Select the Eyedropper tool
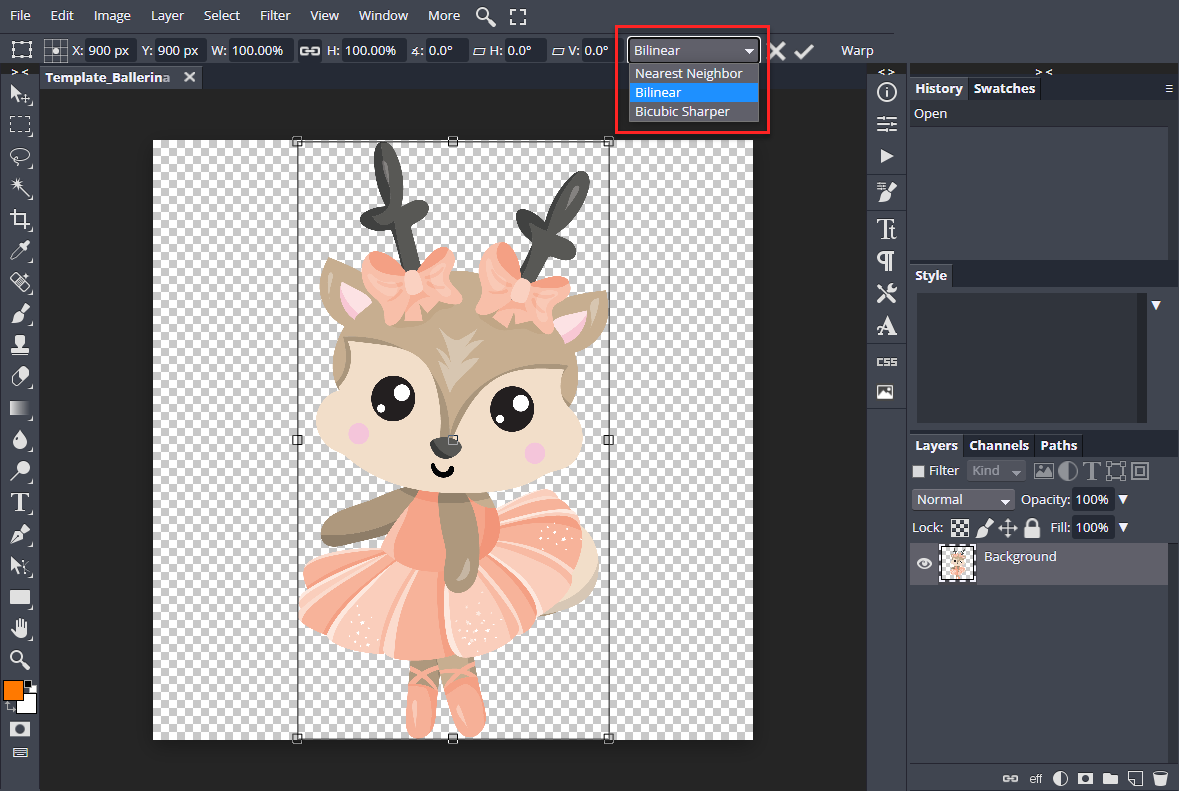1179x791 pixels. pos(20,251)
